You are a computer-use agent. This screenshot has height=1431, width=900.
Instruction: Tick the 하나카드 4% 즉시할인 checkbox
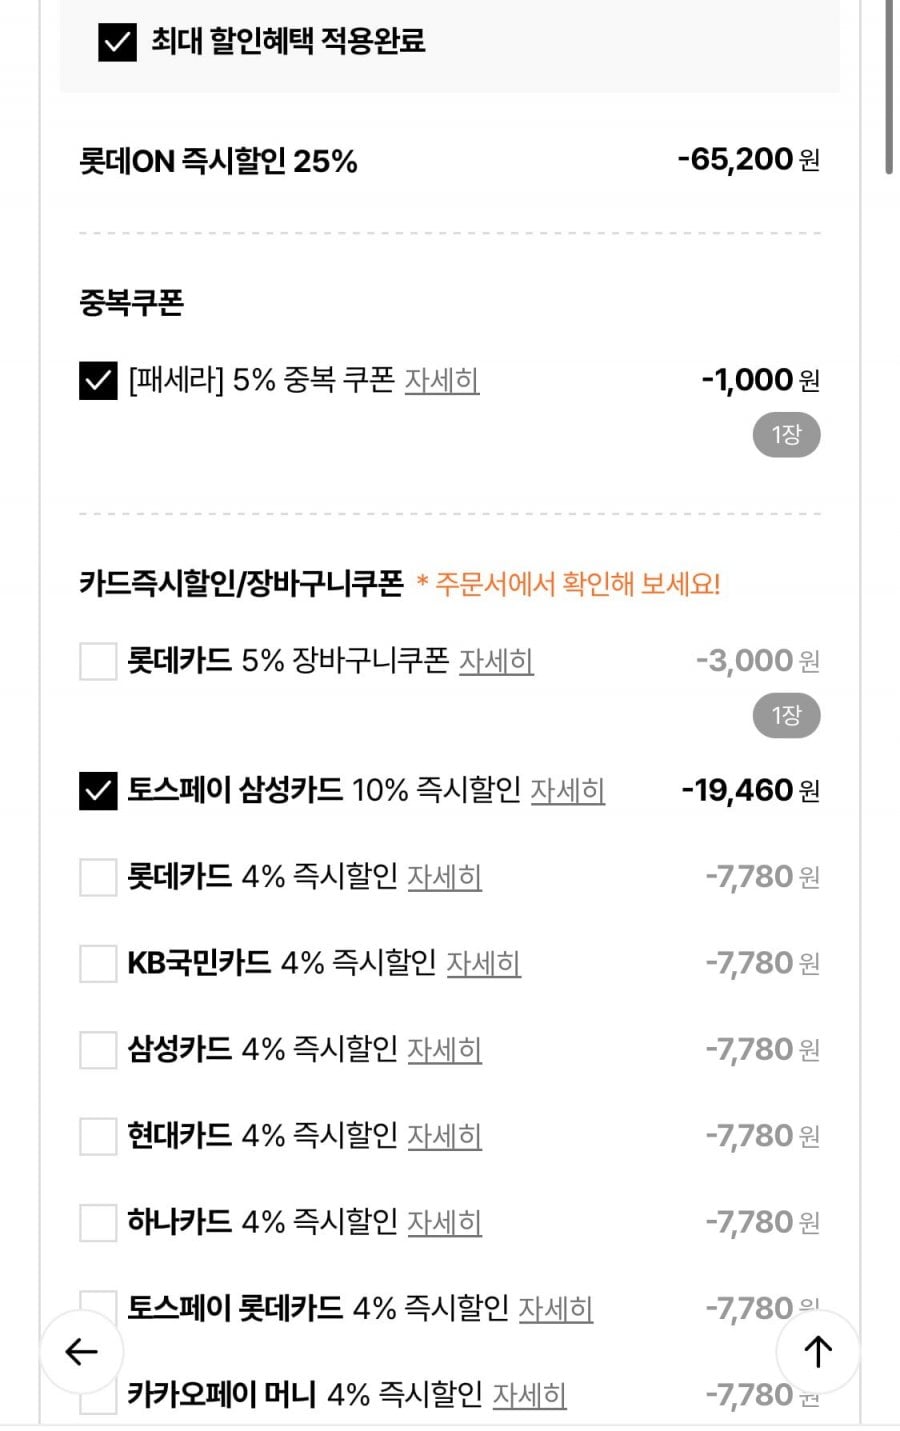click(98, 1222)
